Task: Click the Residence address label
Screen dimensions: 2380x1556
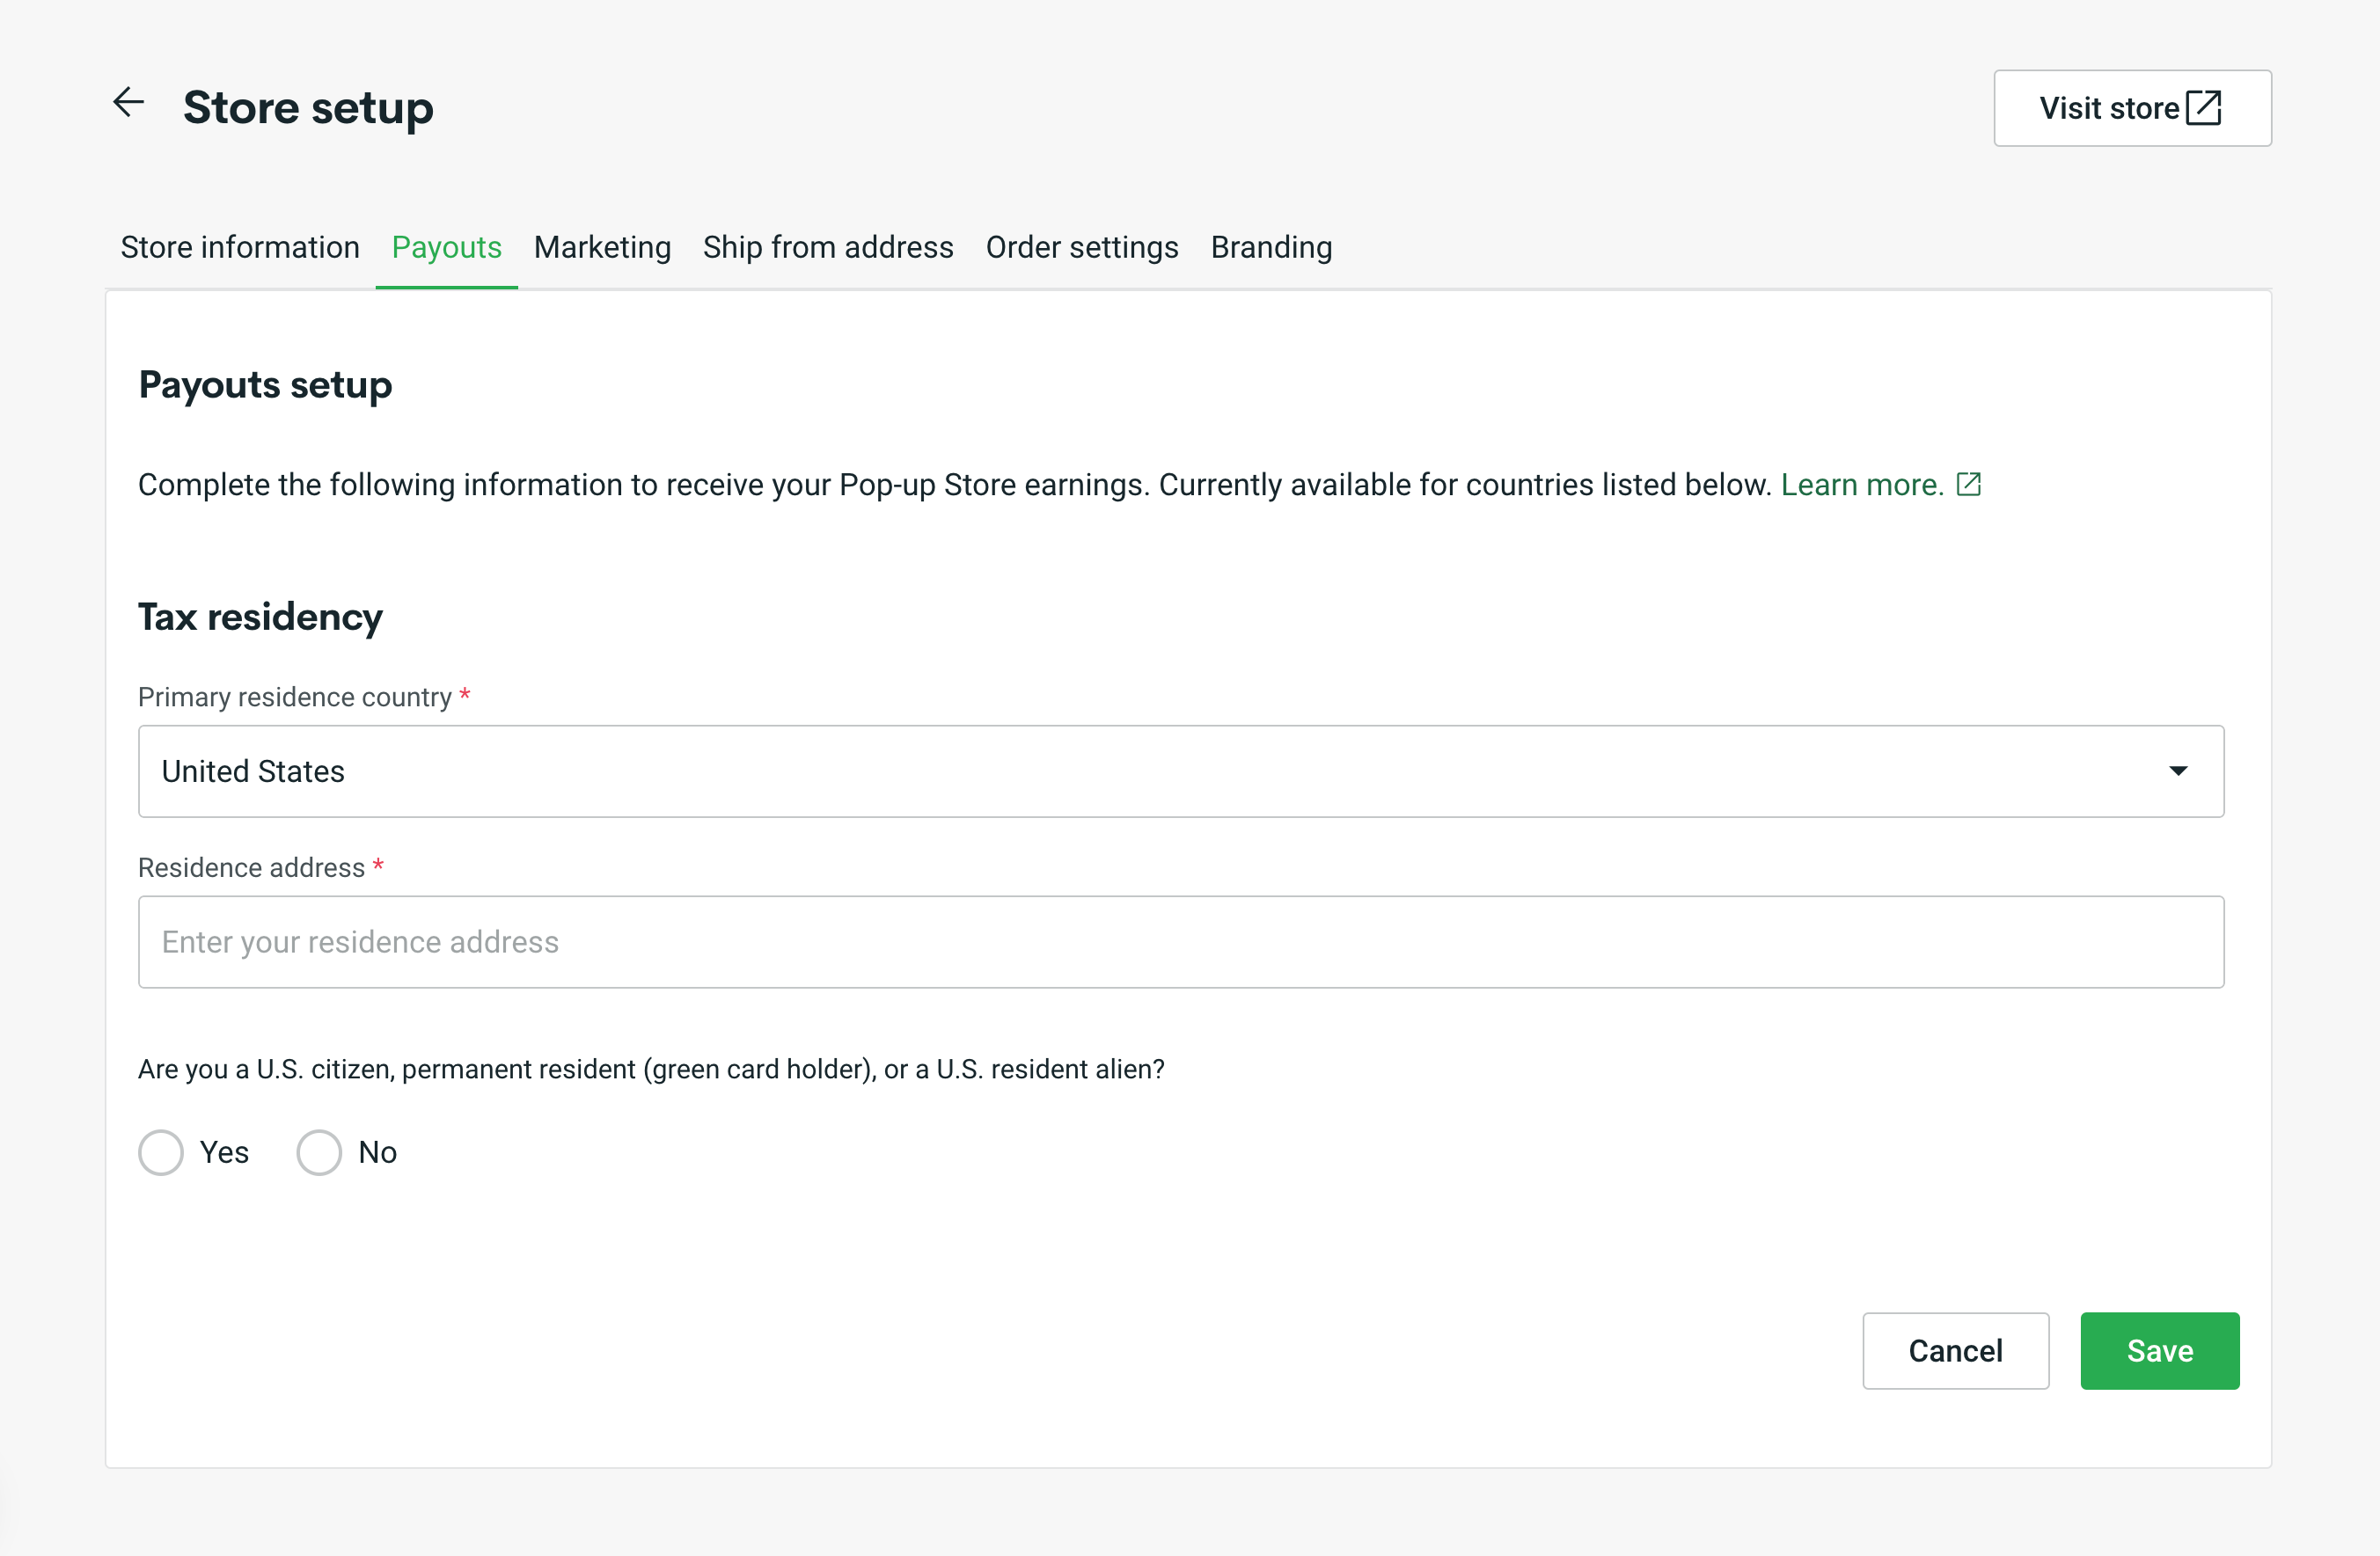Action: click(x=252, y=868)
